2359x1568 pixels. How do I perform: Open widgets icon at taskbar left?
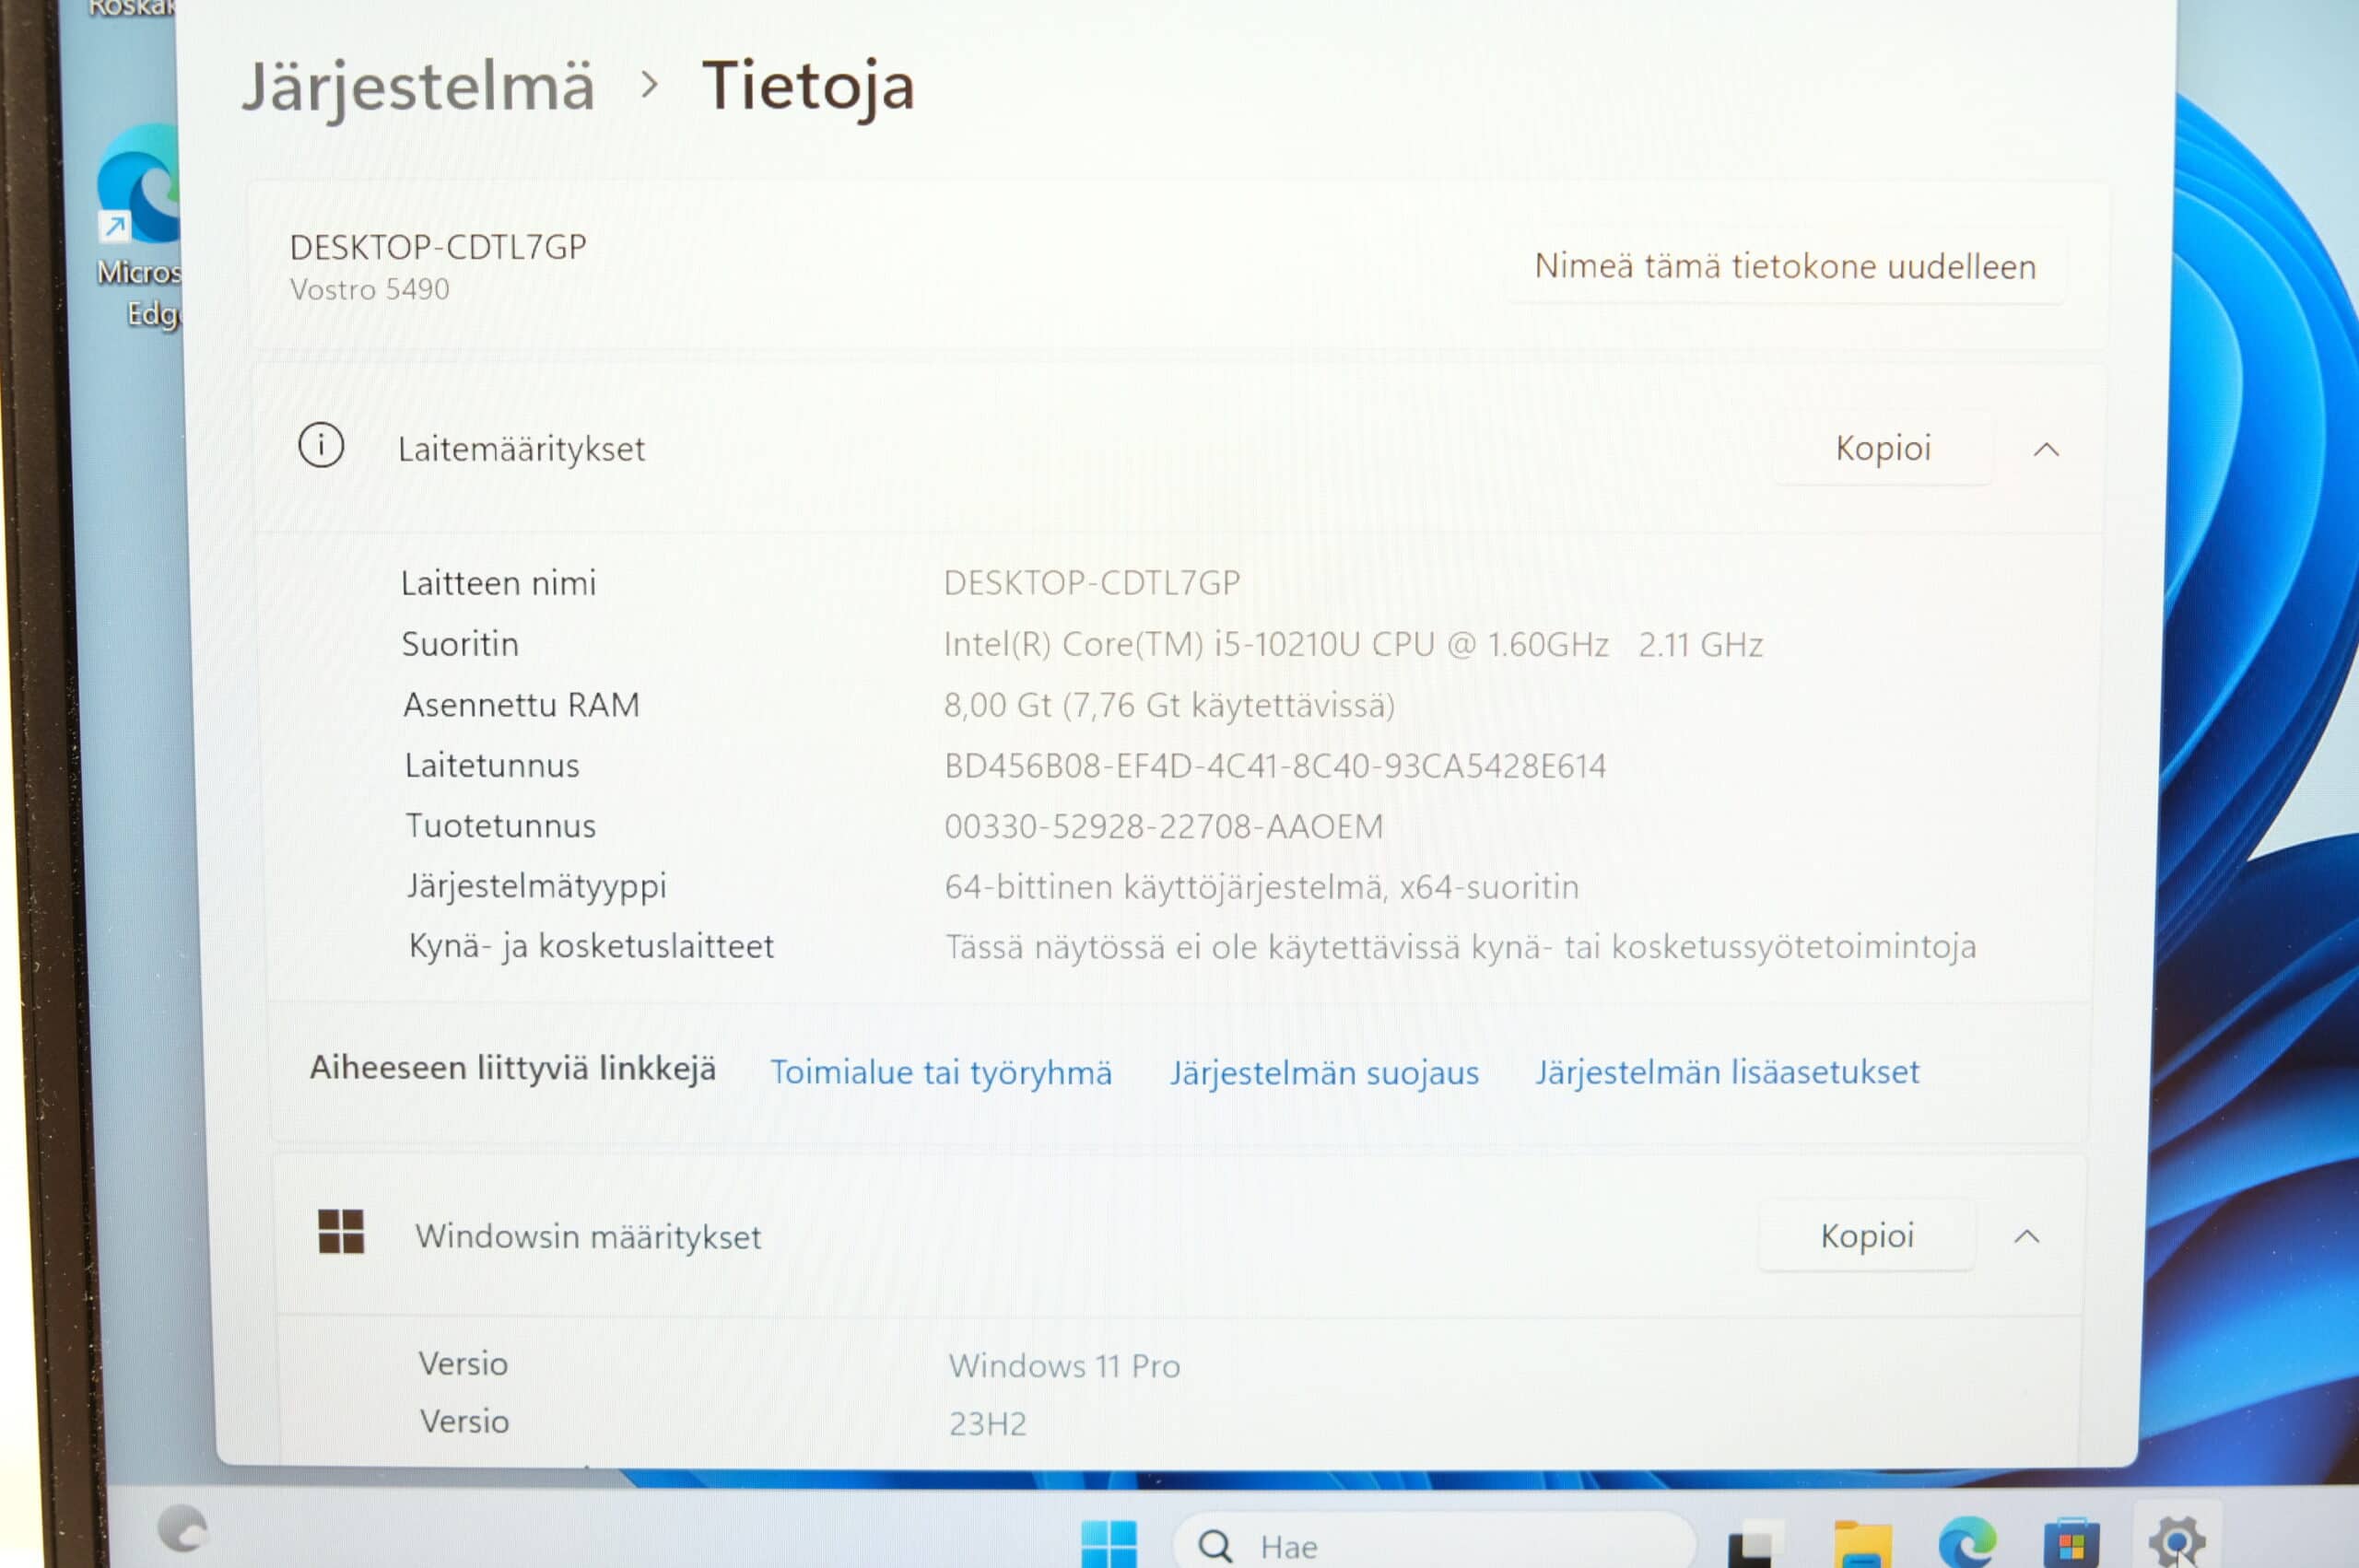182,1528
